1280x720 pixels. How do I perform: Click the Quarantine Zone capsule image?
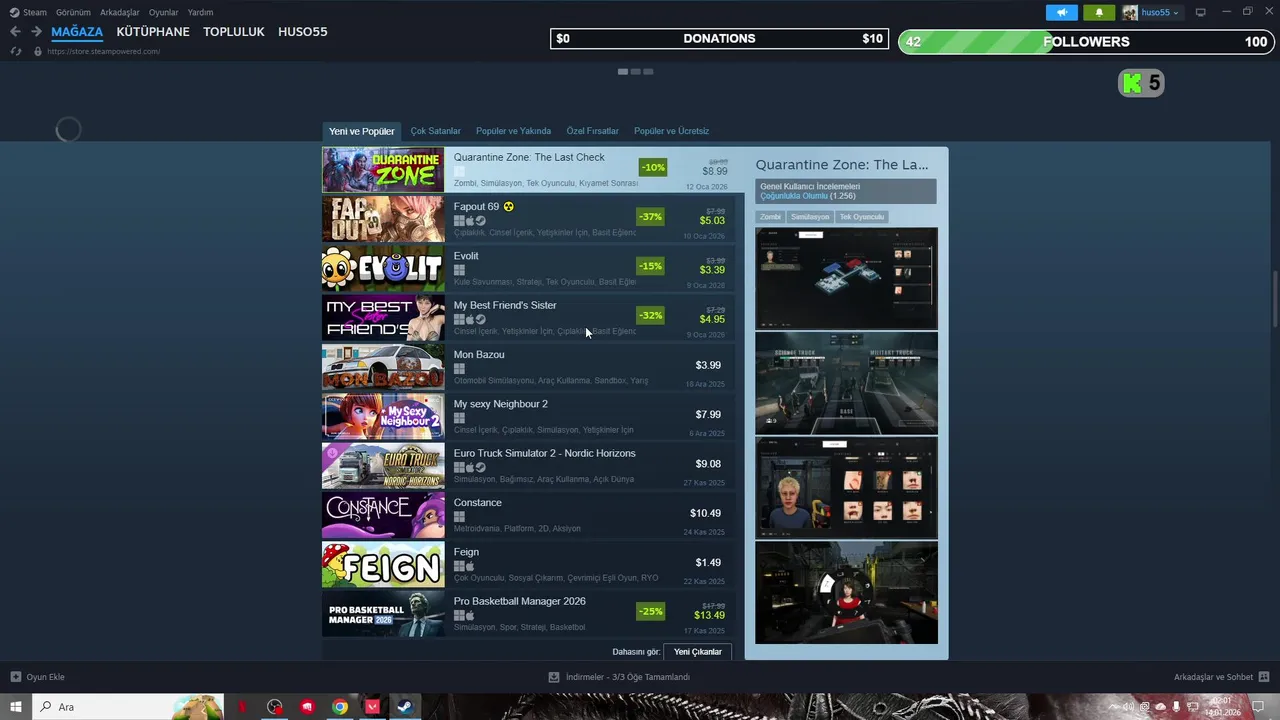383,170
